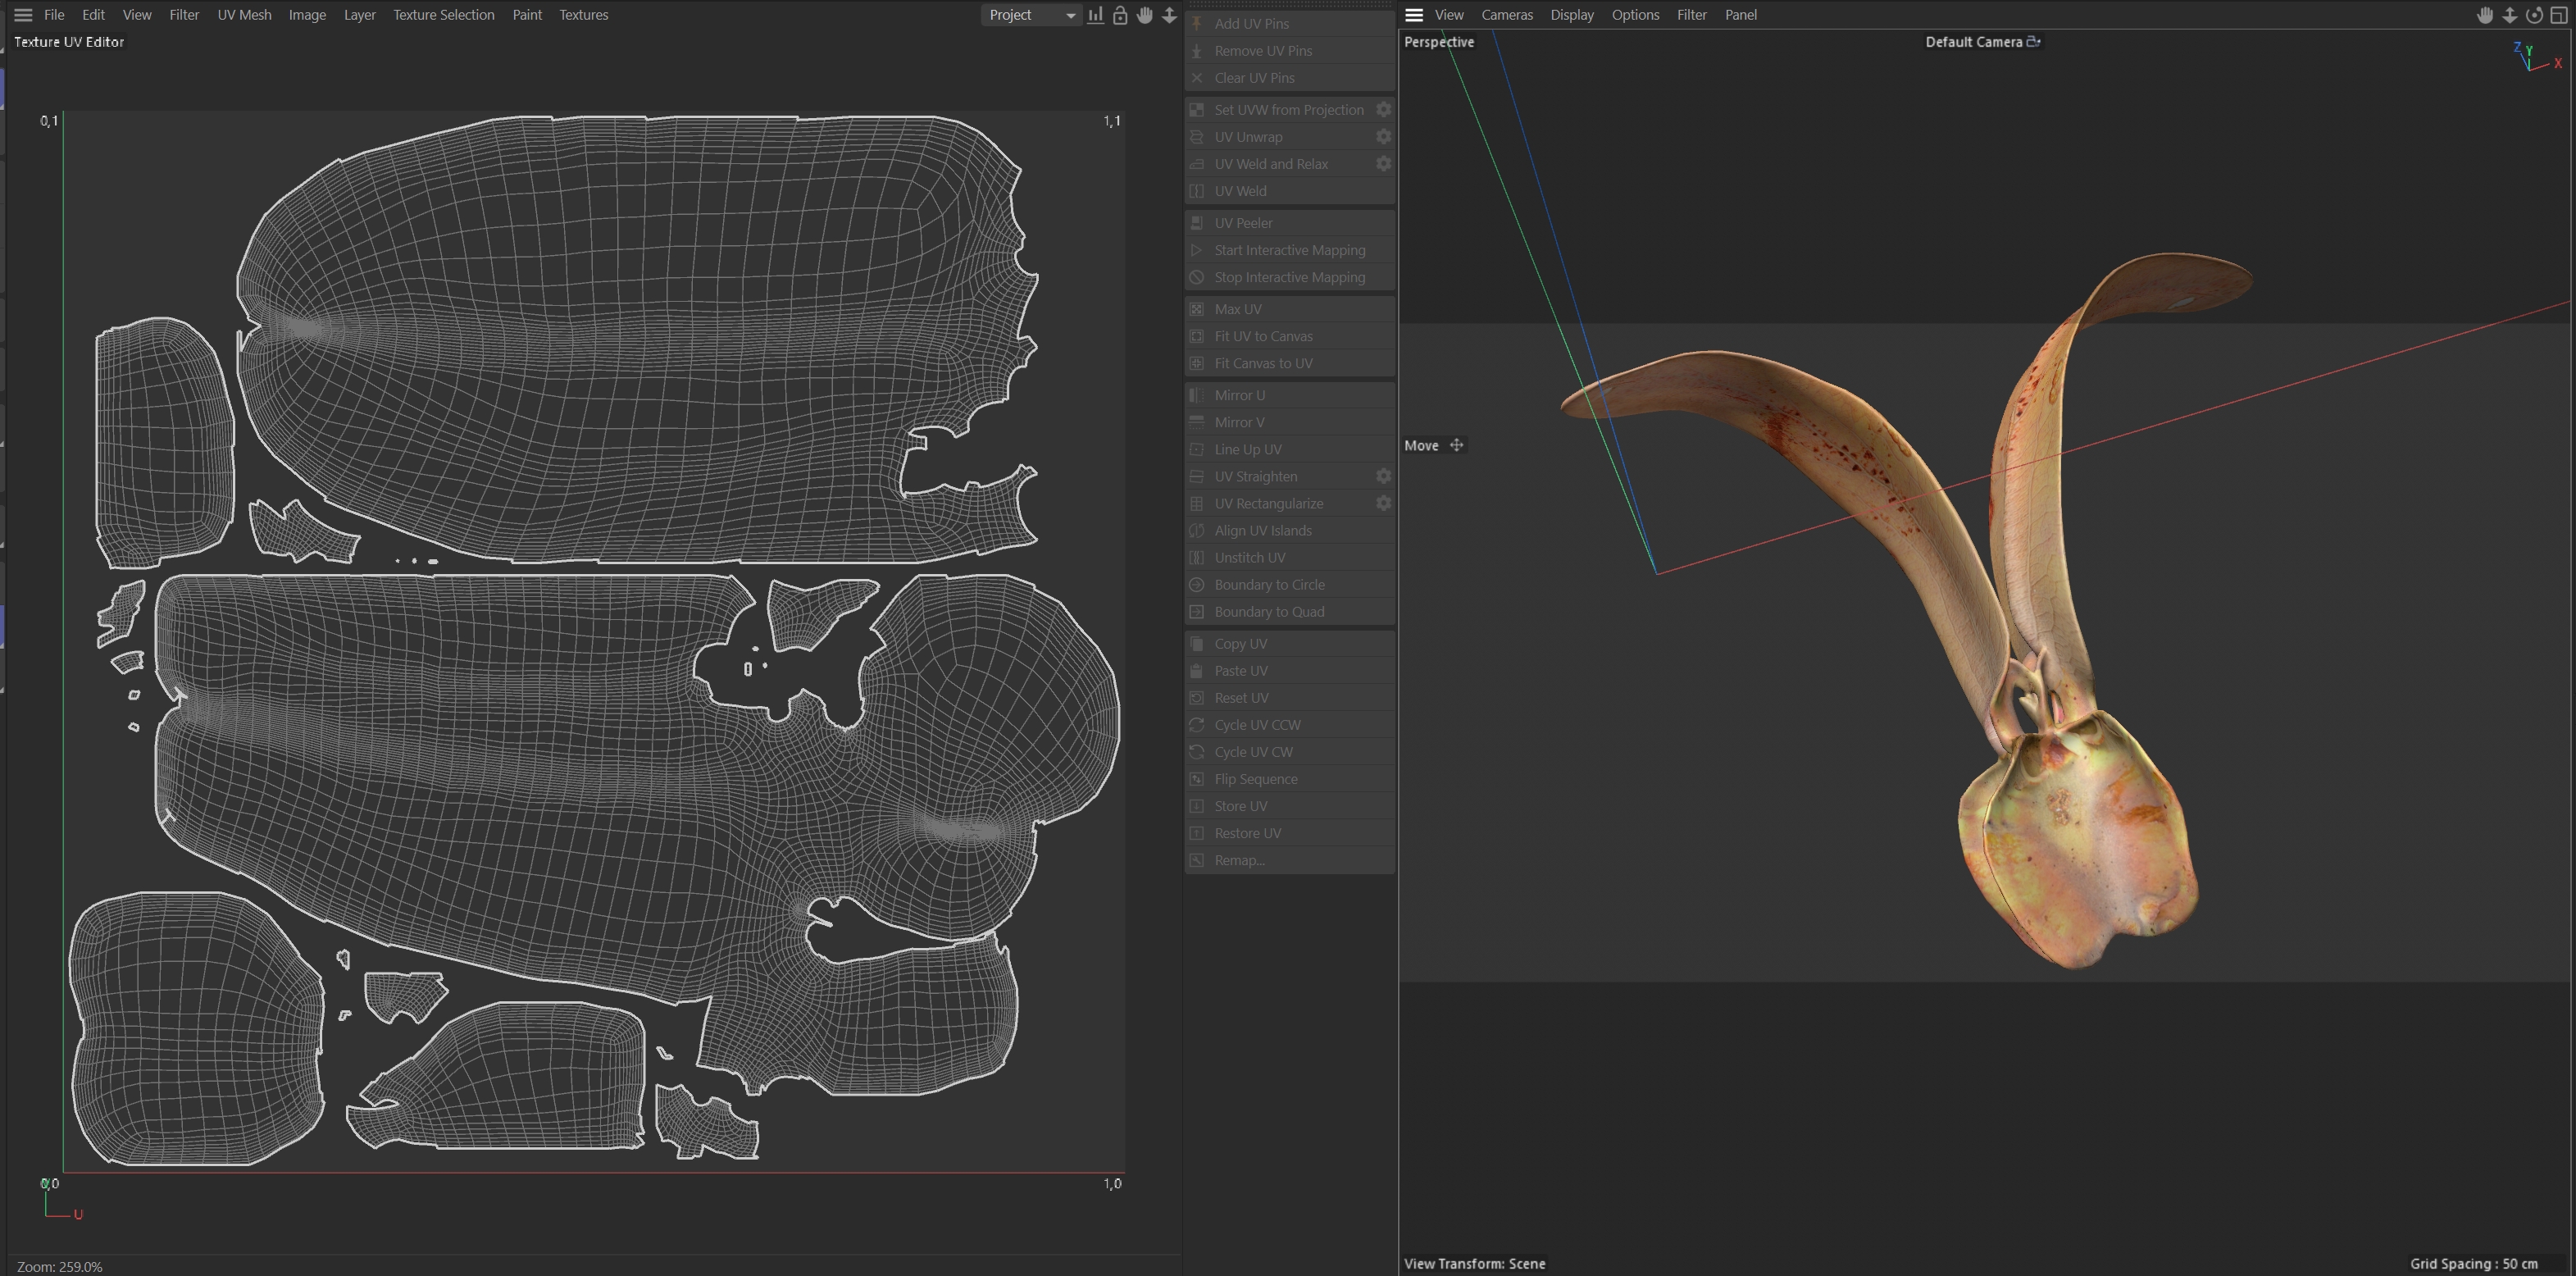Image resolution: width=2576 pixels, height=1276 pixels.
Task: Toggle the UV editor lock icon
Action: tap(1120, 15)
